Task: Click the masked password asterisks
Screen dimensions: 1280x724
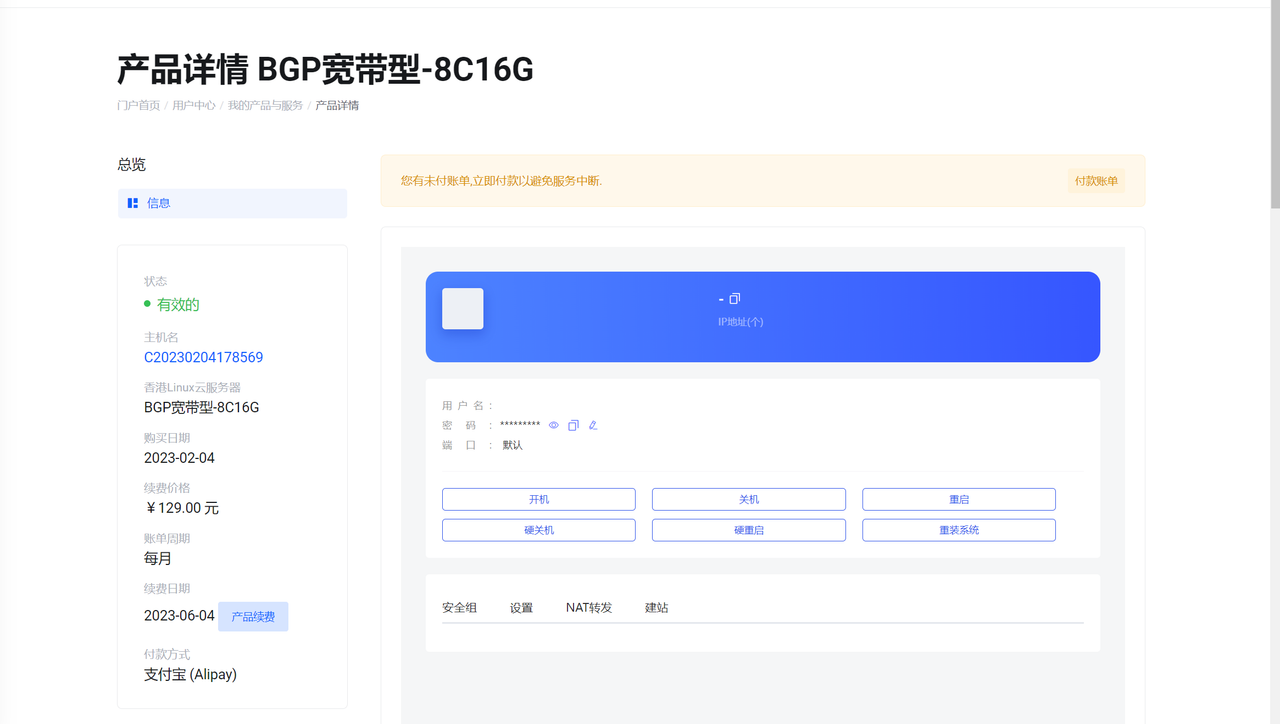Action: 520,425
